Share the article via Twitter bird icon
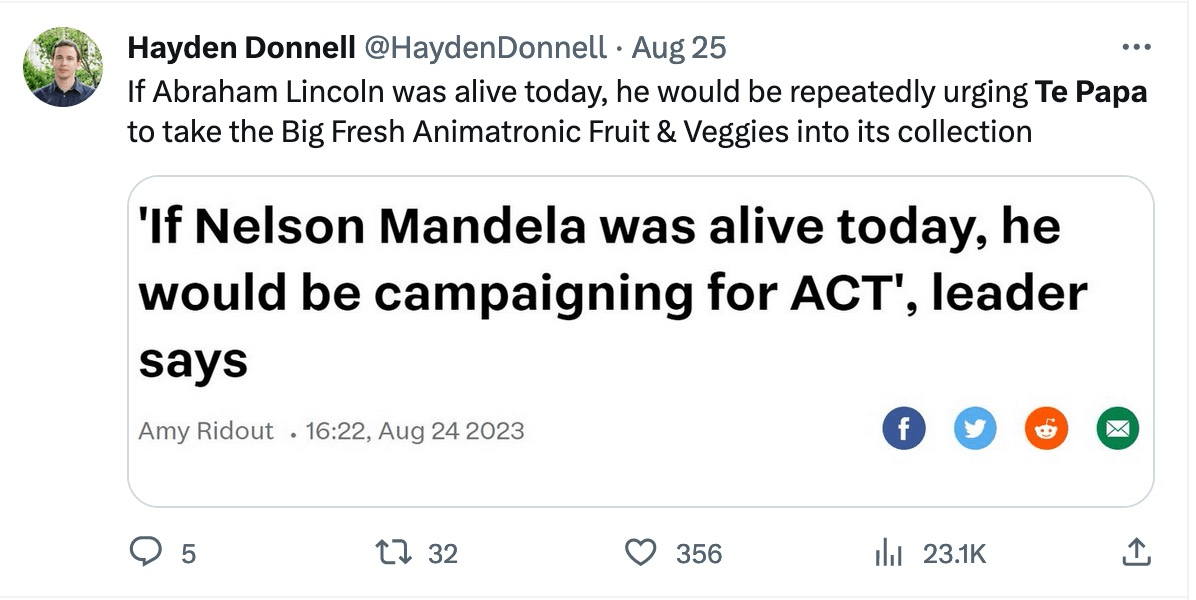 [975, 429]
